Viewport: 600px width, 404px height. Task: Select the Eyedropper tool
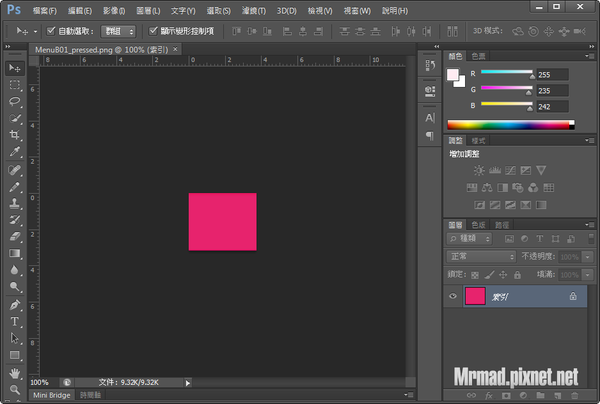pyautogui.click(x=15, y=152)
